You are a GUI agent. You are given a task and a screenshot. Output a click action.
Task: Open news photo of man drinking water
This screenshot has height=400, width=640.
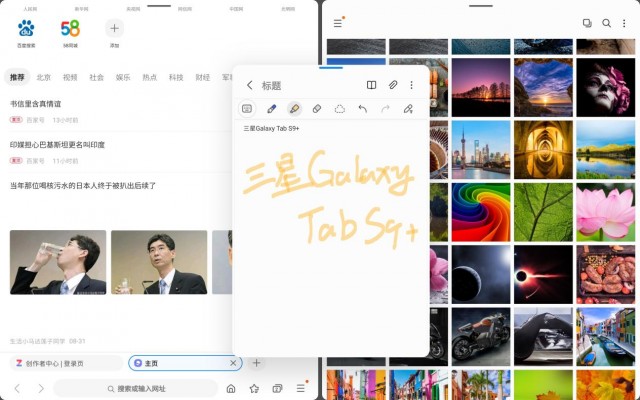pos(58,262)
